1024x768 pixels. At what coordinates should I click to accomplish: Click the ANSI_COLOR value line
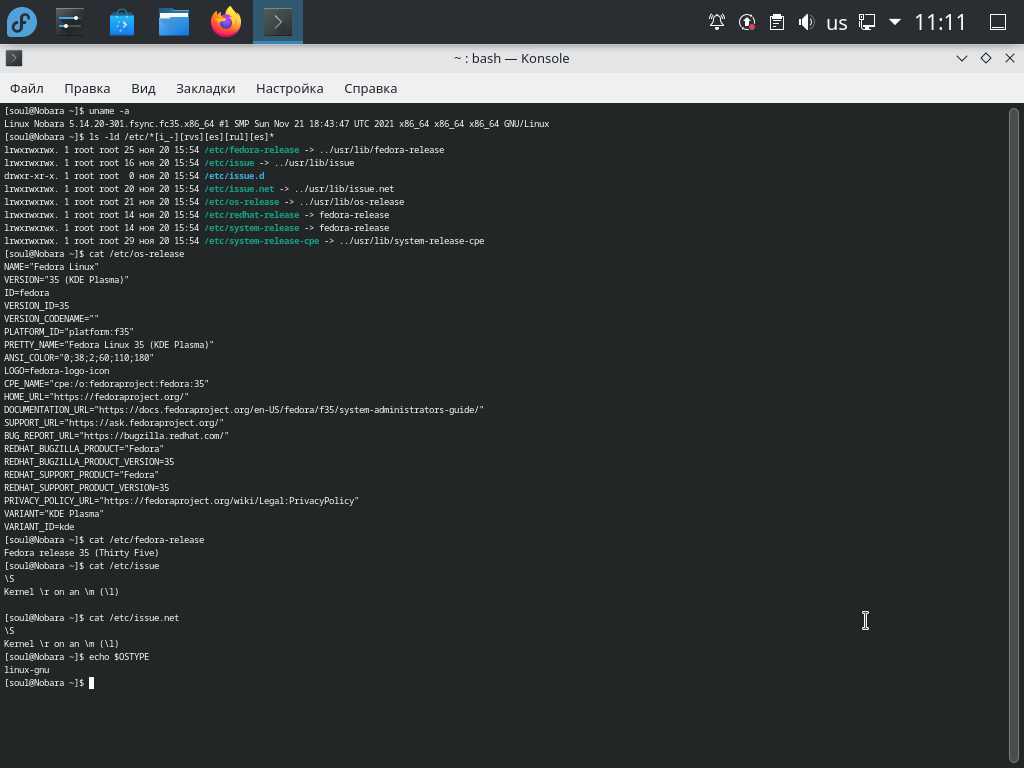79,358
